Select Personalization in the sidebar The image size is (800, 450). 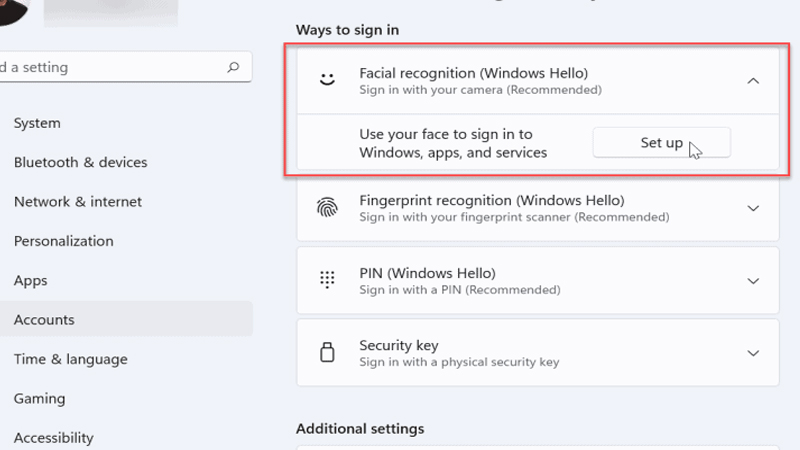[x=63, y=241]
